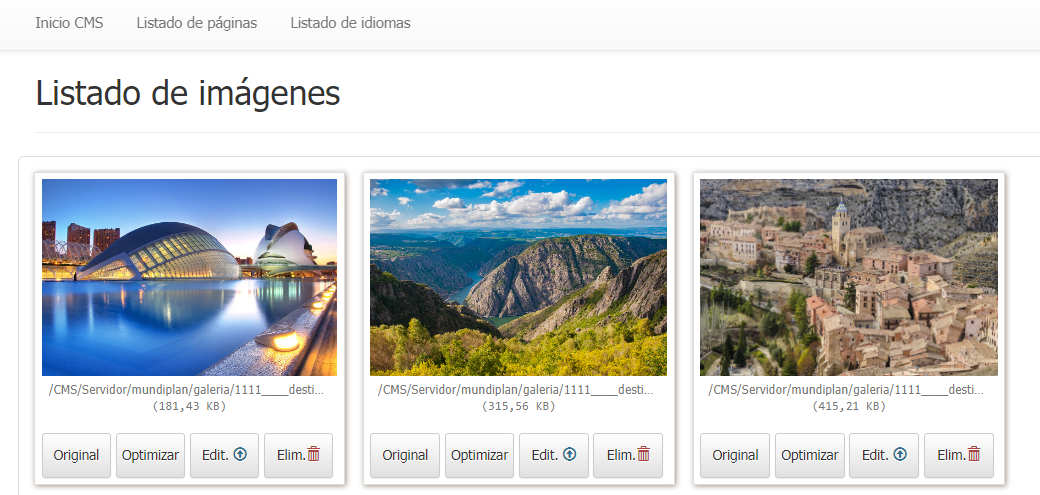The image size is (1040, 495).
Task: Click Edit. on the 415,21 KB image
Action: (884, 455)
